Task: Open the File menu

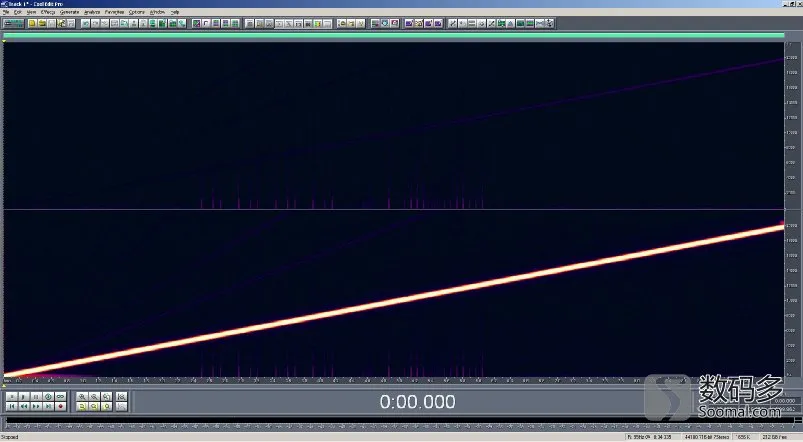Action: [x=6, y=12]
